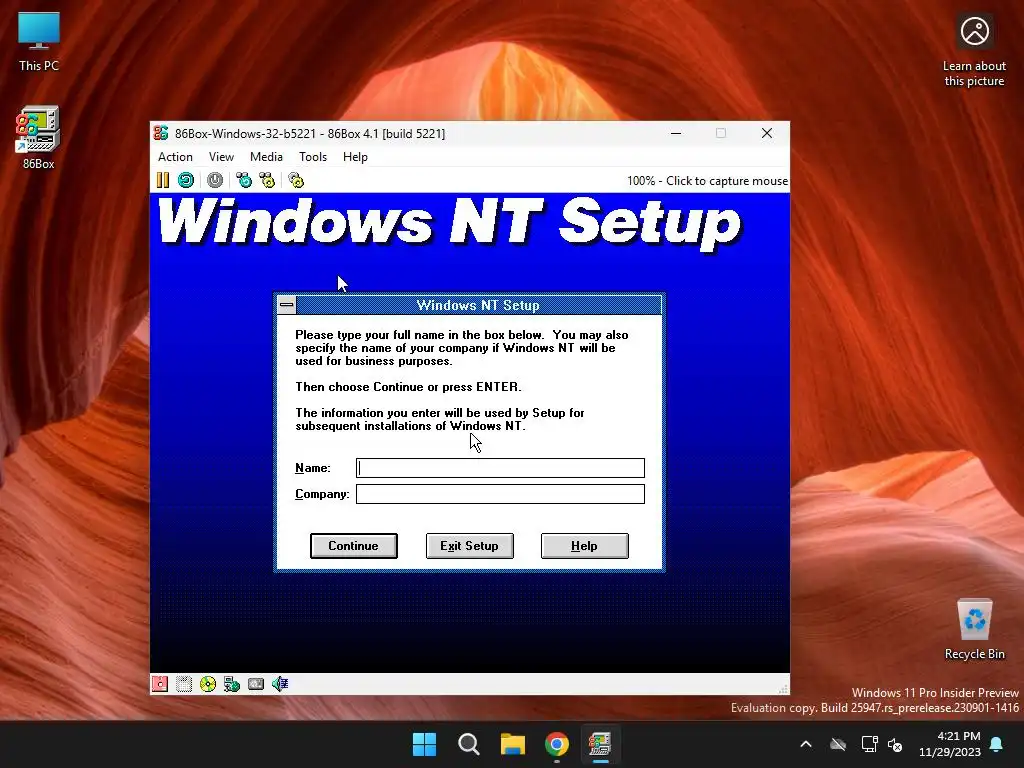Open the Action menu in 86Box
Screen dimensions: 1024x768
175,157
